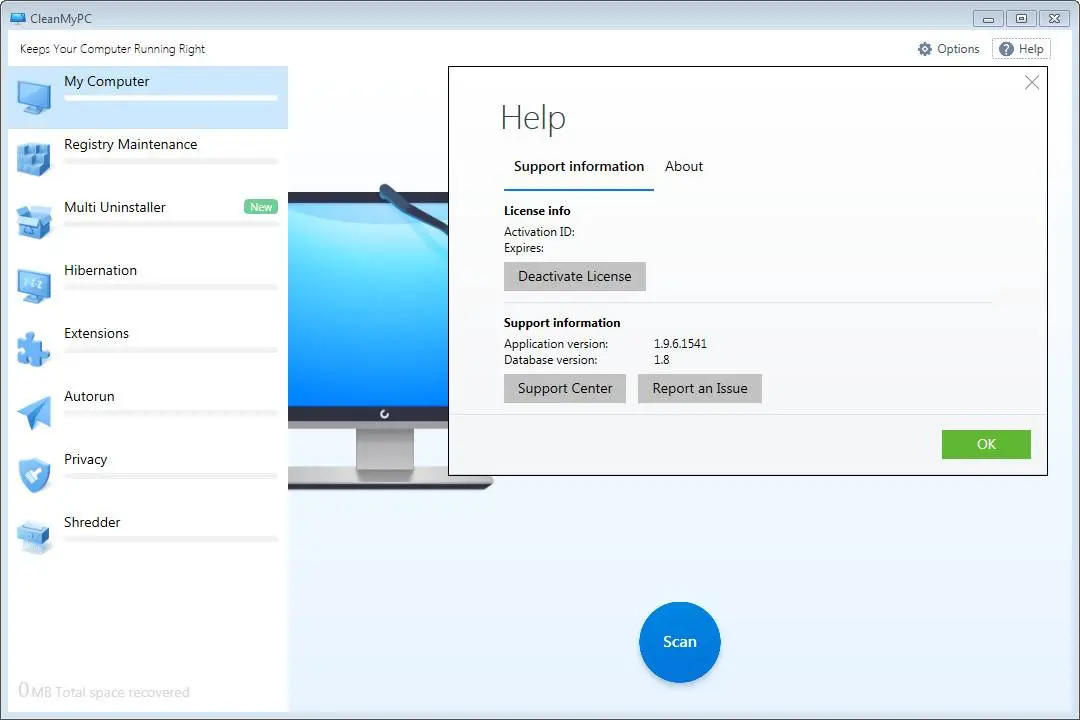Image resolution: width=1080 pixels, height=720 pixels.
Task: Select Autorun in the sidebar
Action: 148,412
